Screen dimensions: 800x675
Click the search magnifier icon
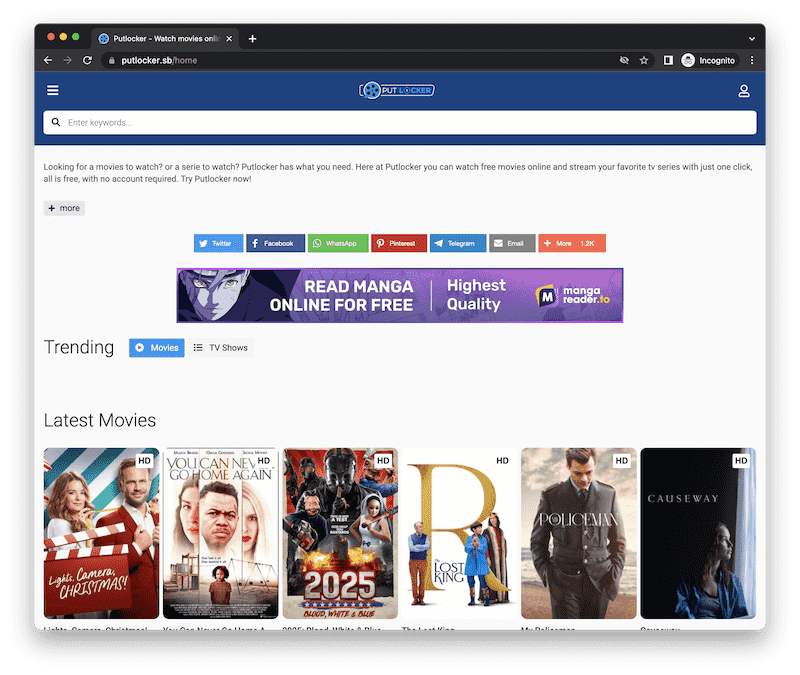pos(56,122)
